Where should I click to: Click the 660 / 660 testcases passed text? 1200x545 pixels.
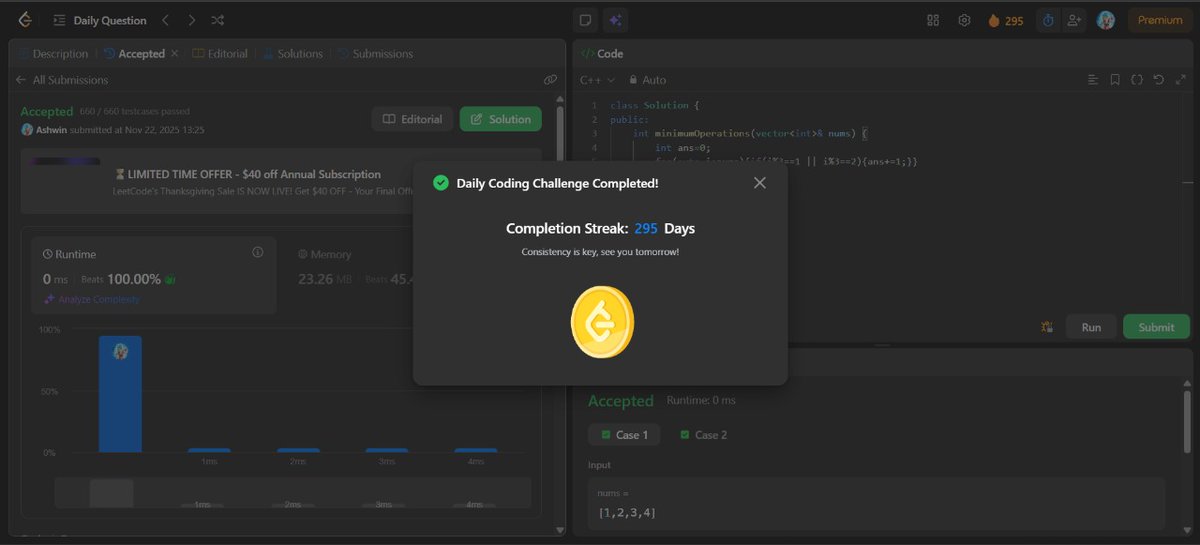pyautogui.click(x=135, y=111)
